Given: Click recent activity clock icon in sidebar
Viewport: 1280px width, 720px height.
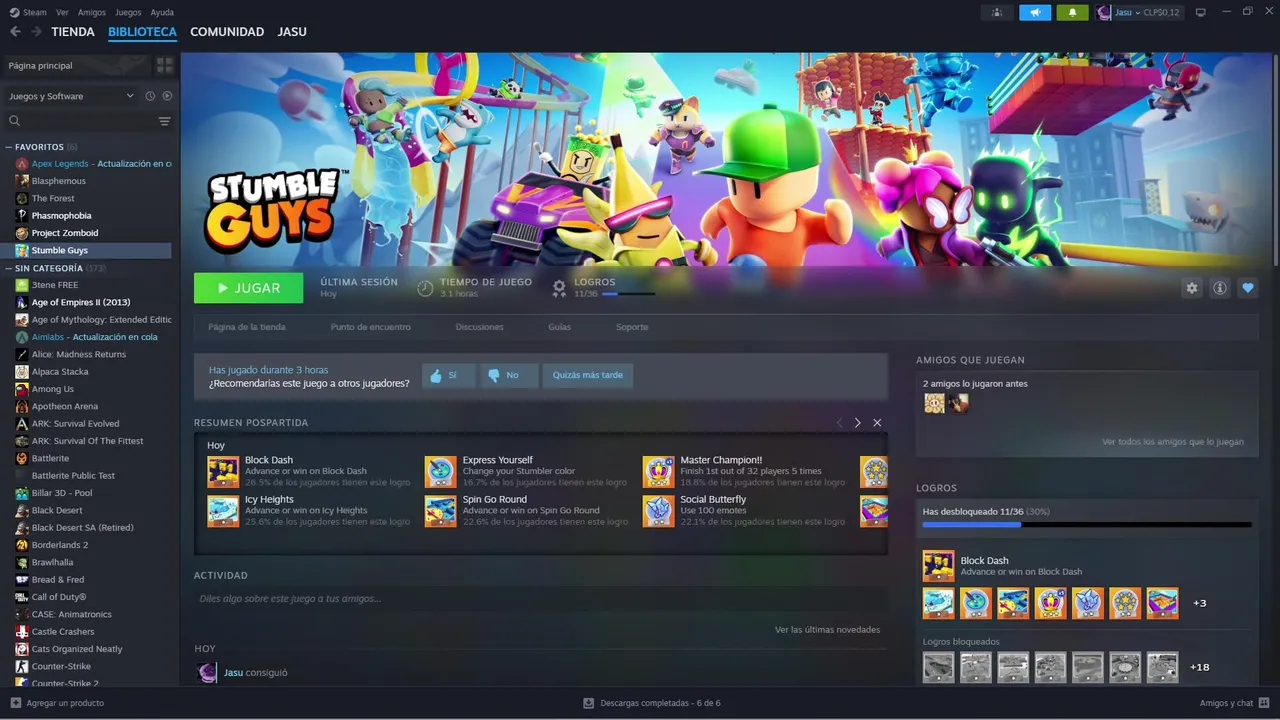Looking at the screenshot, I should pos(150,96).
